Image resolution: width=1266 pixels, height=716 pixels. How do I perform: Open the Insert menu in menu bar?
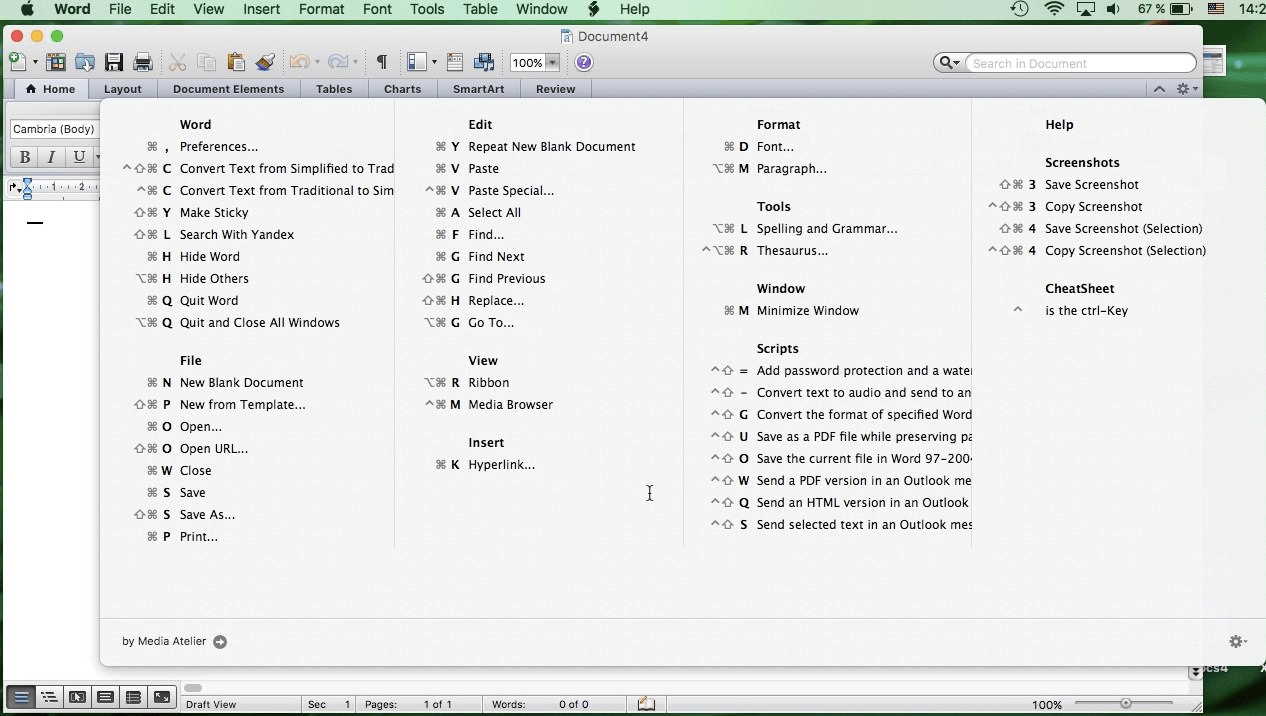click(x=261, y=9)
